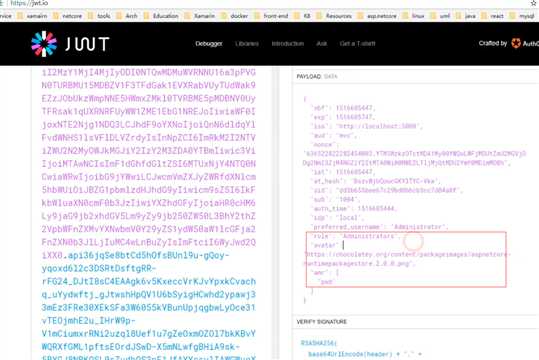Open the Introduction nav item
The image size is (539, 360).
point(288,44)
